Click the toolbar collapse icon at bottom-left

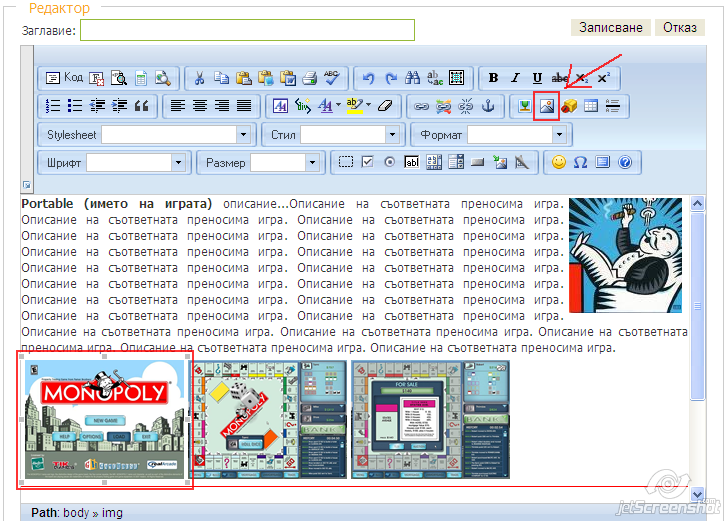(x=27, y=185)
